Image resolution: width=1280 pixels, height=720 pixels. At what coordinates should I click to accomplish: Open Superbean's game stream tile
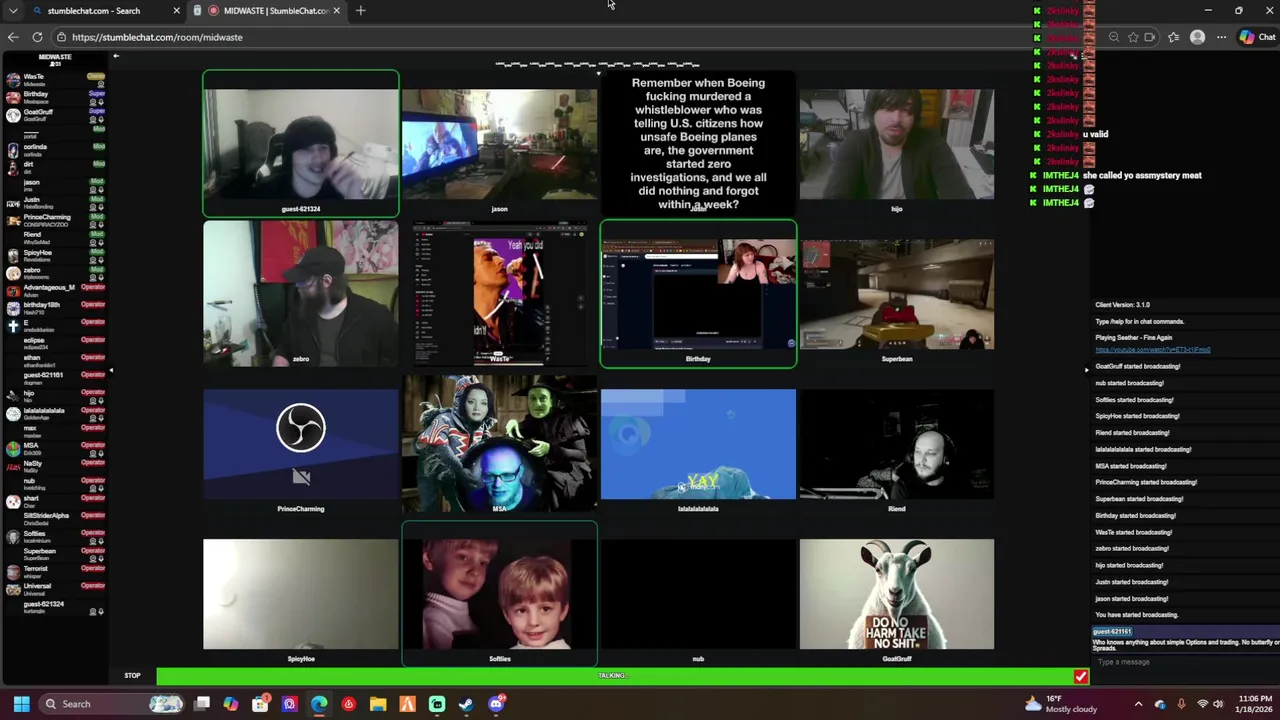coord(897,294)
